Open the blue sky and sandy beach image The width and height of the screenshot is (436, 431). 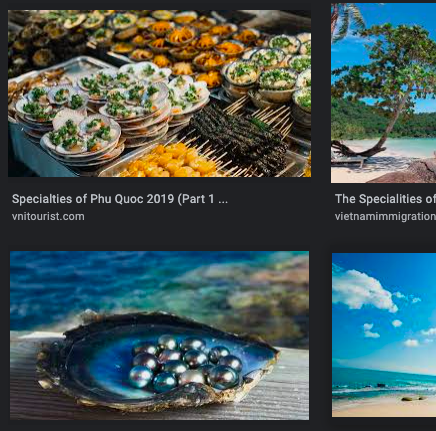pos(384,335)
